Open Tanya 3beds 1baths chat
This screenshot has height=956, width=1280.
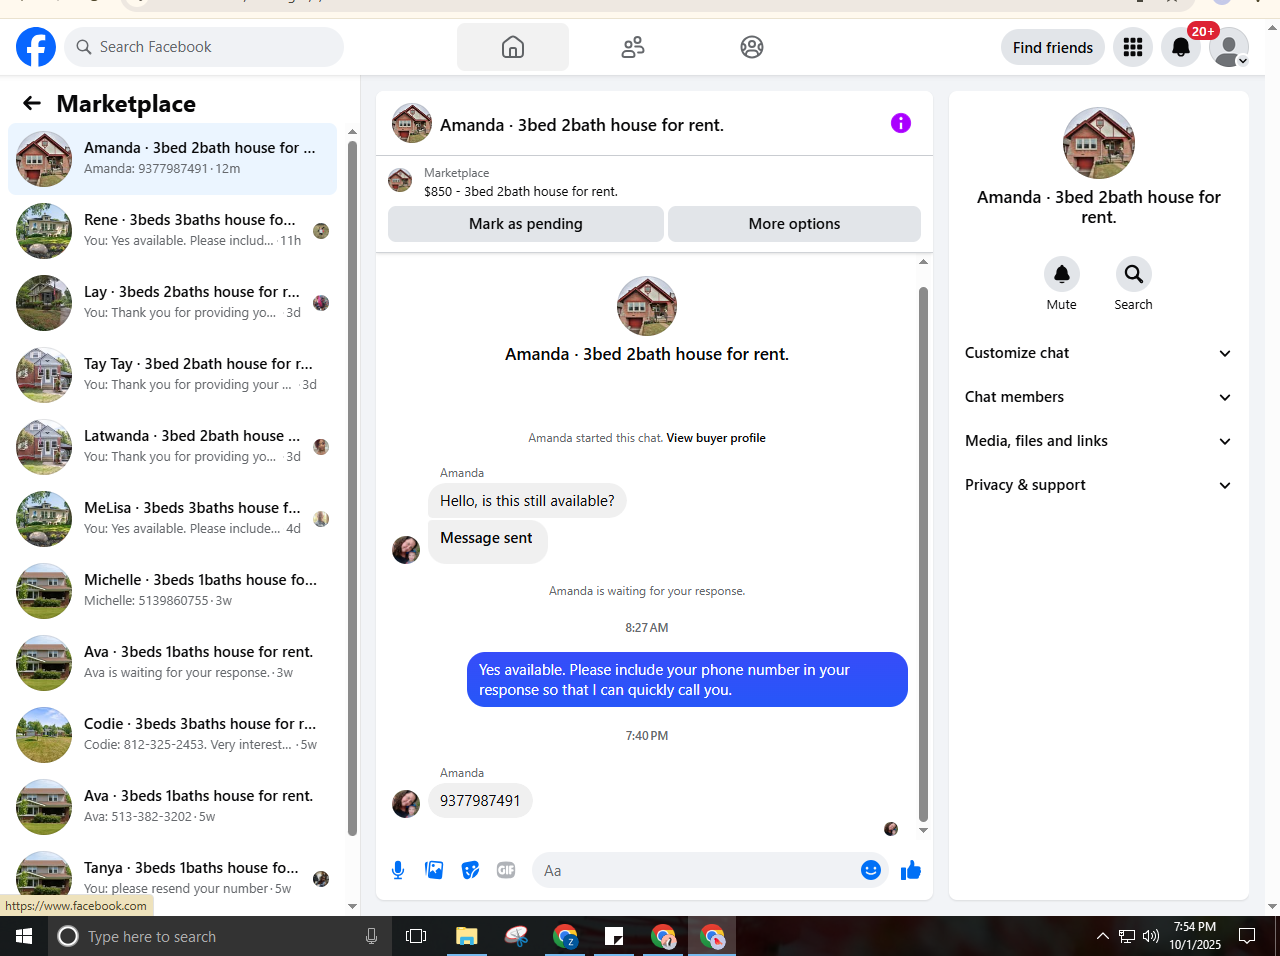172,877
